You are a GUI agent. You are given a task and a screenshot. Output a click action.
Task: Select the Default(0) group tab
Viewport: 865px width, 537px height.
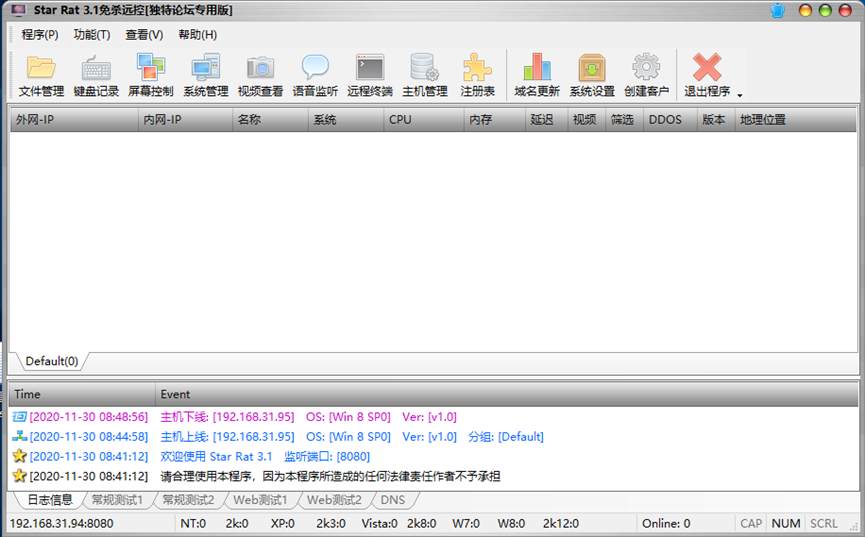click(52, 361)
